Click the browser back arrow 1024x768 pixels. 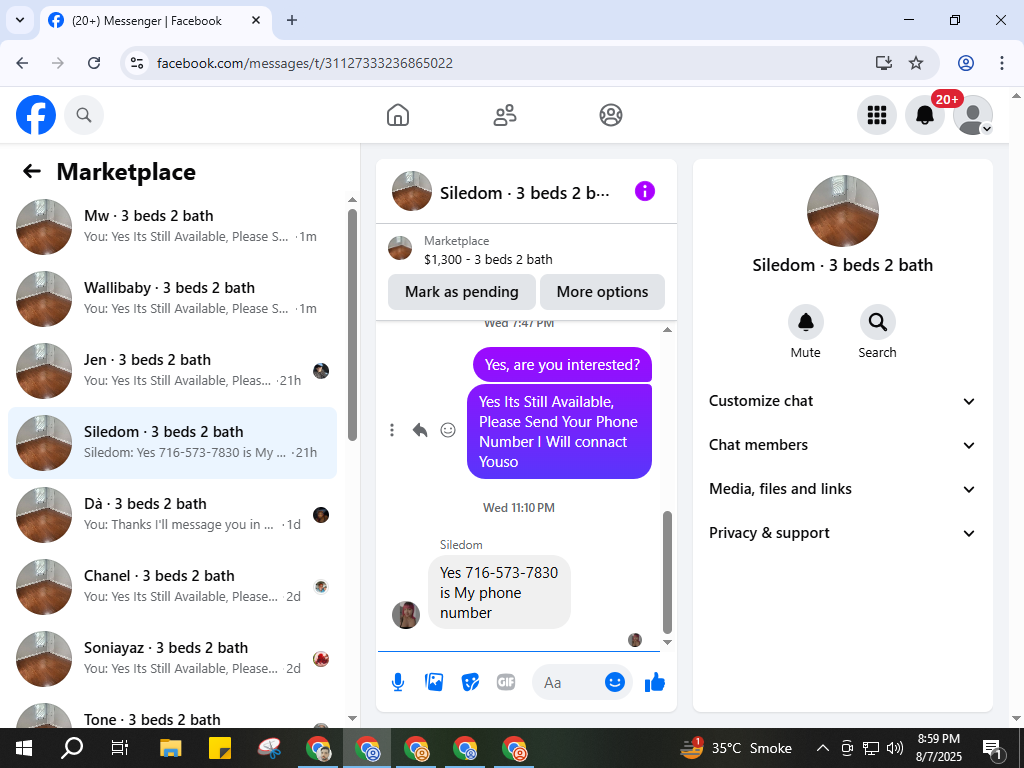[x=22, y=63]
